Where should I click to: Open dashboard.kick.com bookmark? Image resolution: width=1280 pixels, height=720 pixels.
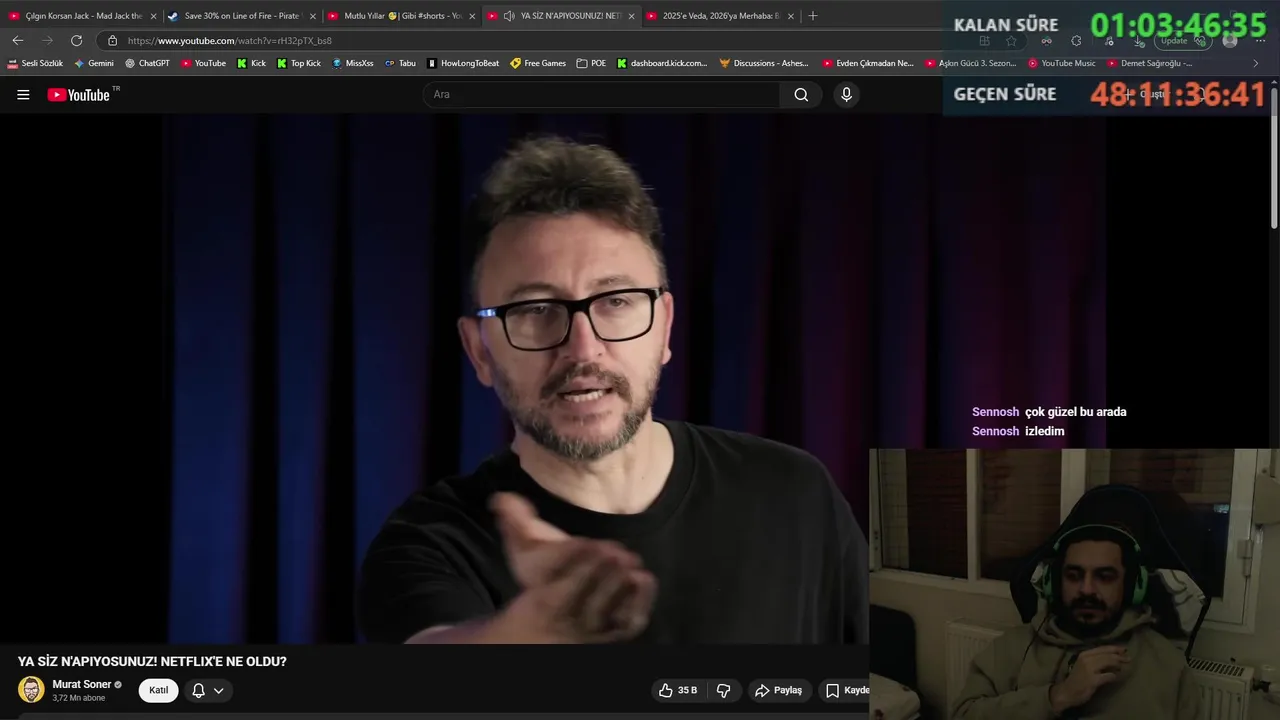661,63
